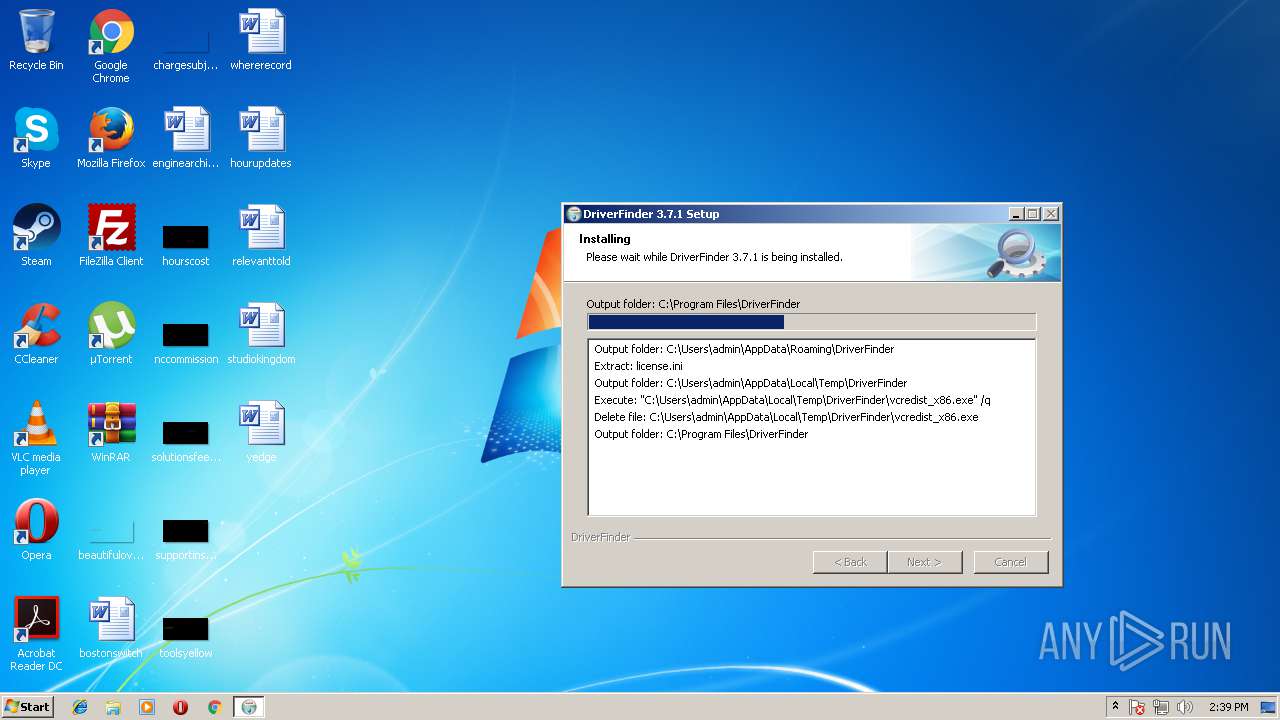This screenshot has width=1280, height=720.
Task: Close the DriverFinder Setup window
Action: pyautogui.click(x=1050, y=214)
